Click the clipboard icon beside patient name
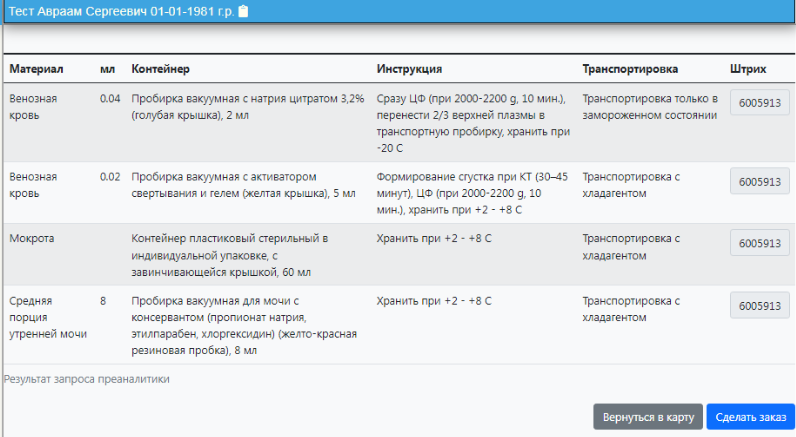This screenshot has width=796, height=437. pyautogui.click(x=243, y=11)
